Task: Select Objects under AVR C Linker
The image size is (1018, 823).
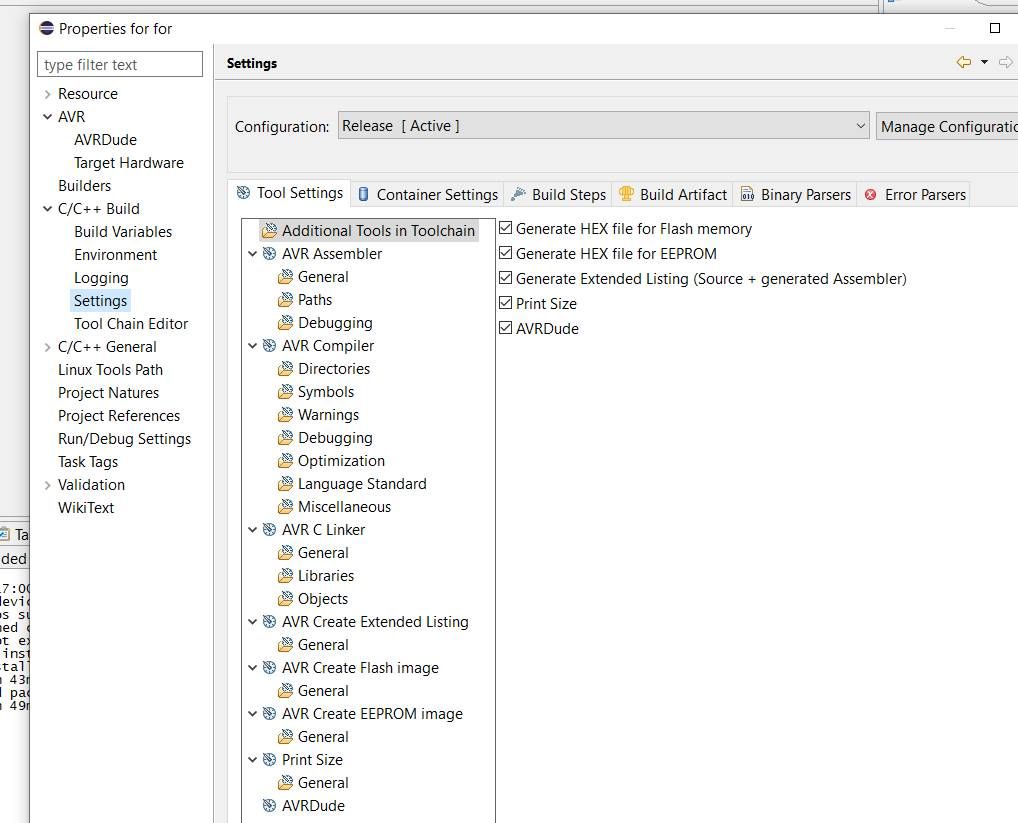Action: (x=323, y=598)
